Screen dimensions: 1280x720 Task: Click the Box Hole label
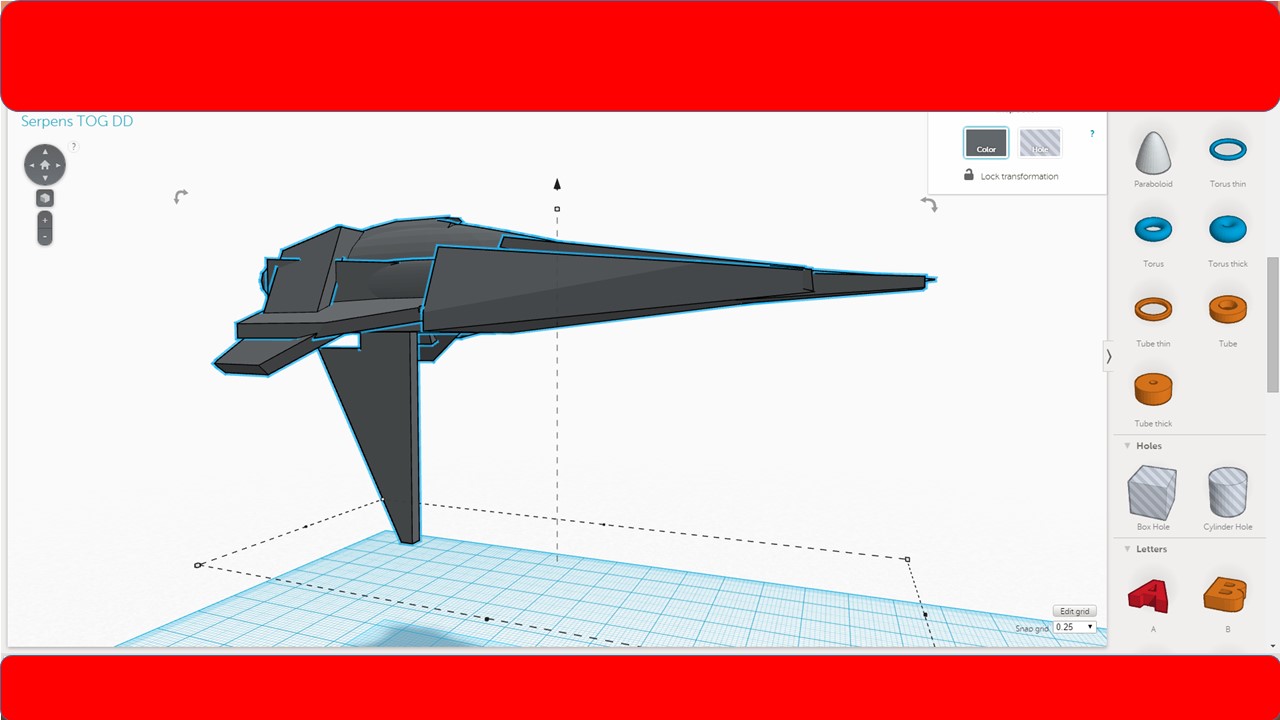tap(1153, 527)
